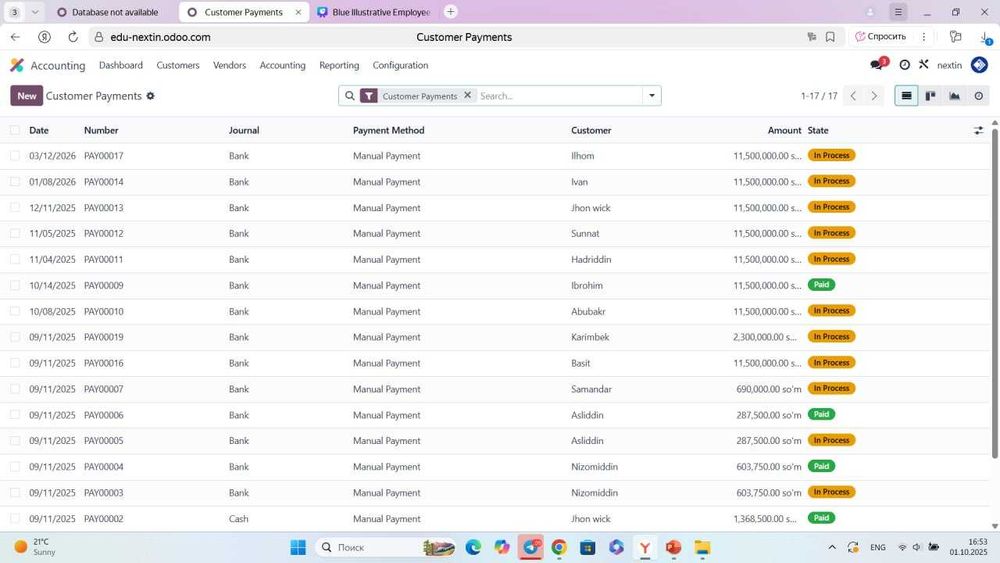Viewport: 1000px width, 563px height.
Task: Sort by Journal column header
Action: [244, 130]
